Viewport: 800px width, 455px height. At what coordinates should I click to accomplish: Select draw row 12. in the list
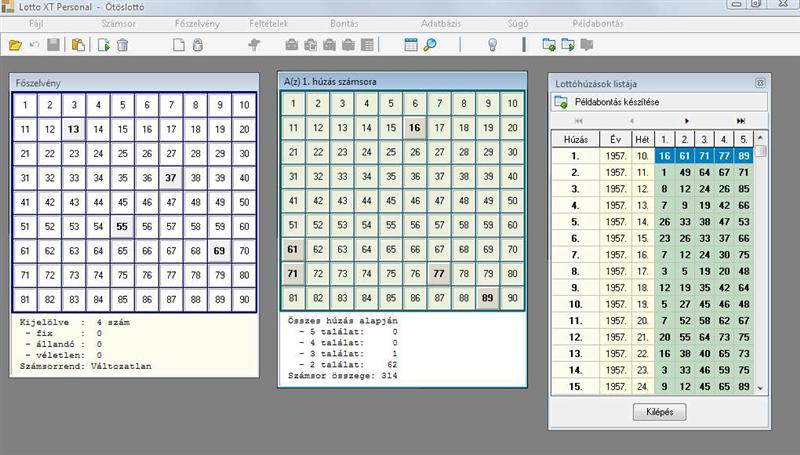652,337
